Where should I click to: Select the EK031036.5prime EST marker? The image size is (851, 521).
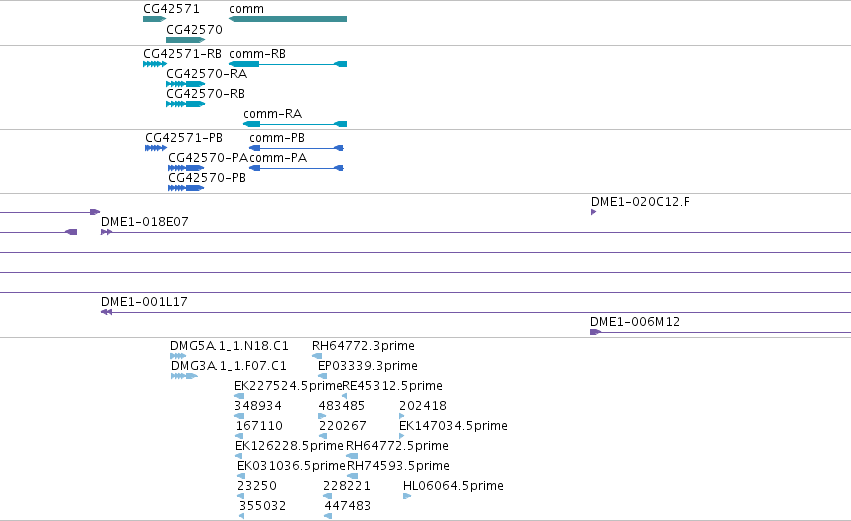(241, 476)
